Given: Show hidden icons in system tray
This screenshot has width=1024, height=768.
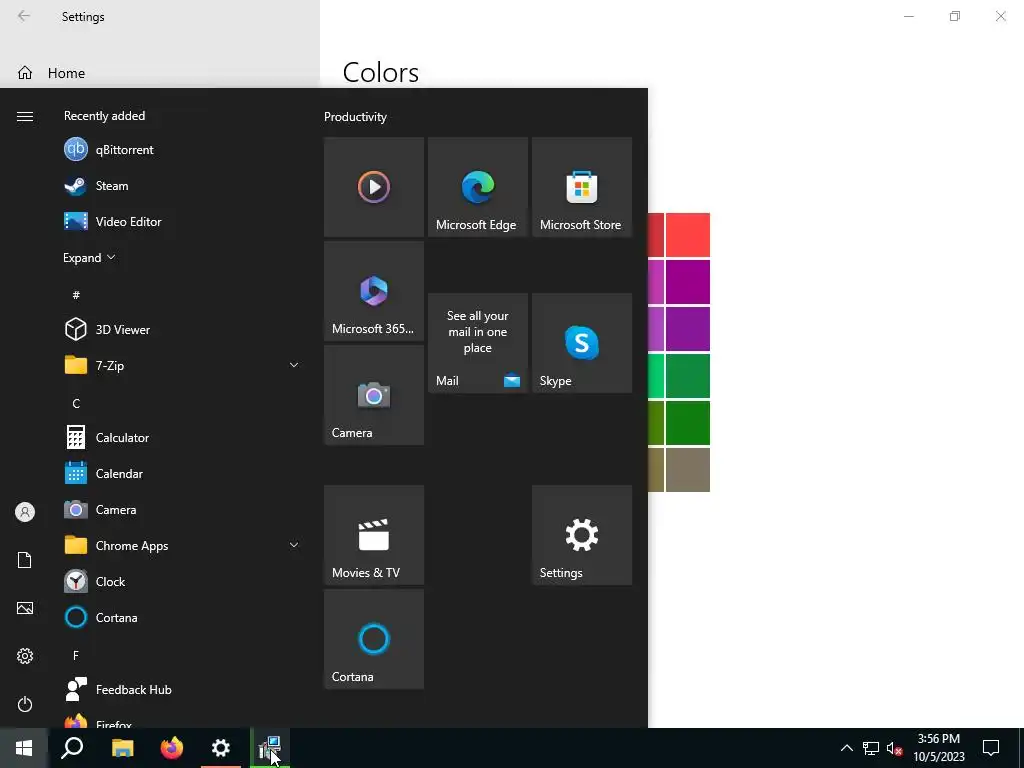Looking at the screenshot, I should pyautogui.click(x=846, y=748).
